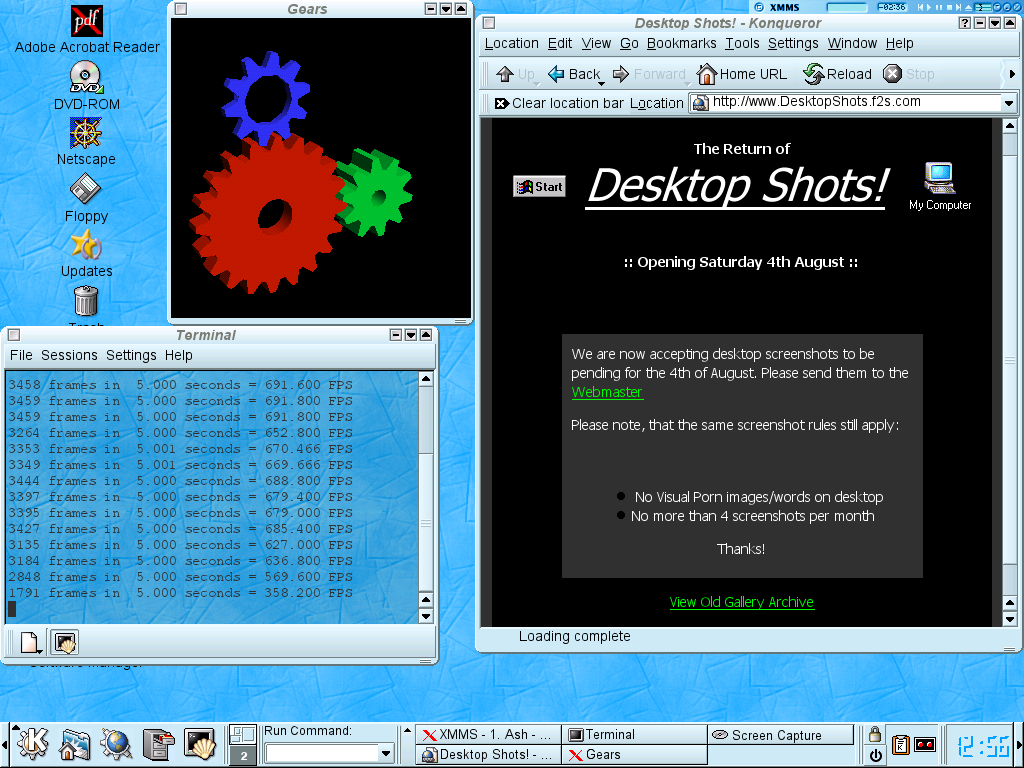The image size is (1024, 768).
Task: Open the Floppy desktop icon
Action: pyautogui.click(x=86, y=188)
